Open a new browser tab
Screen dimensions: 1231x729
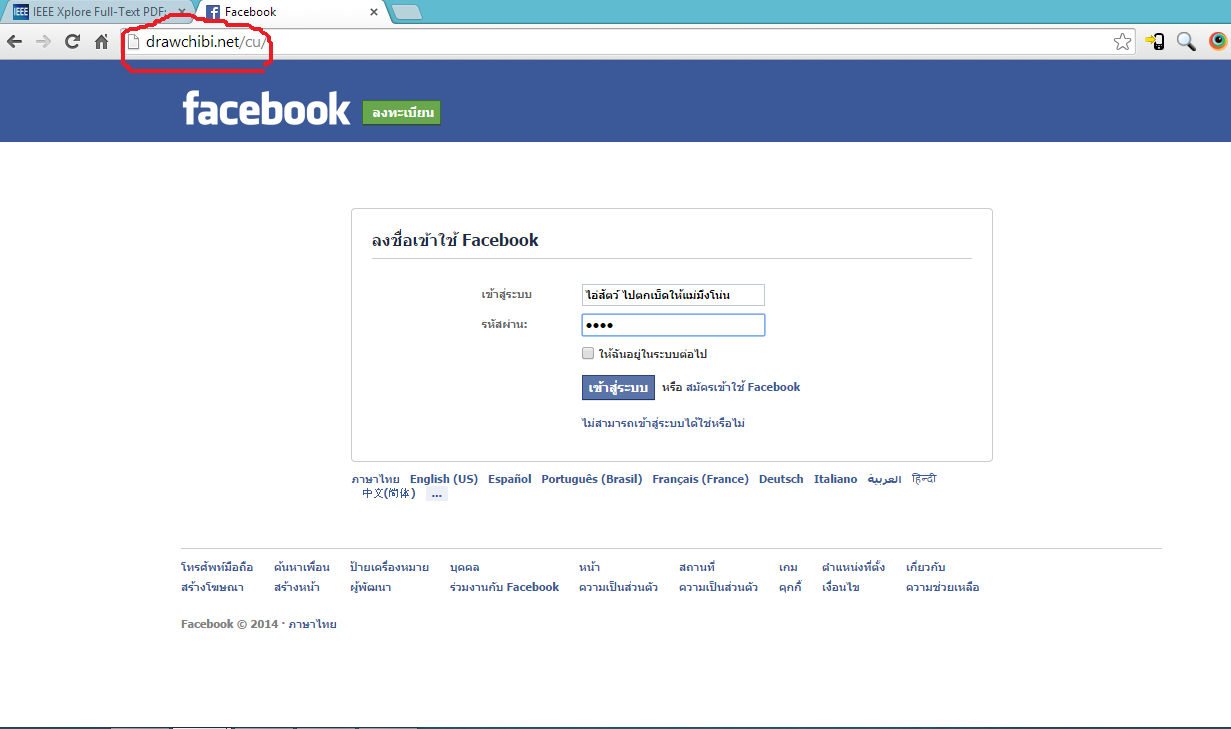coord(406,12)
